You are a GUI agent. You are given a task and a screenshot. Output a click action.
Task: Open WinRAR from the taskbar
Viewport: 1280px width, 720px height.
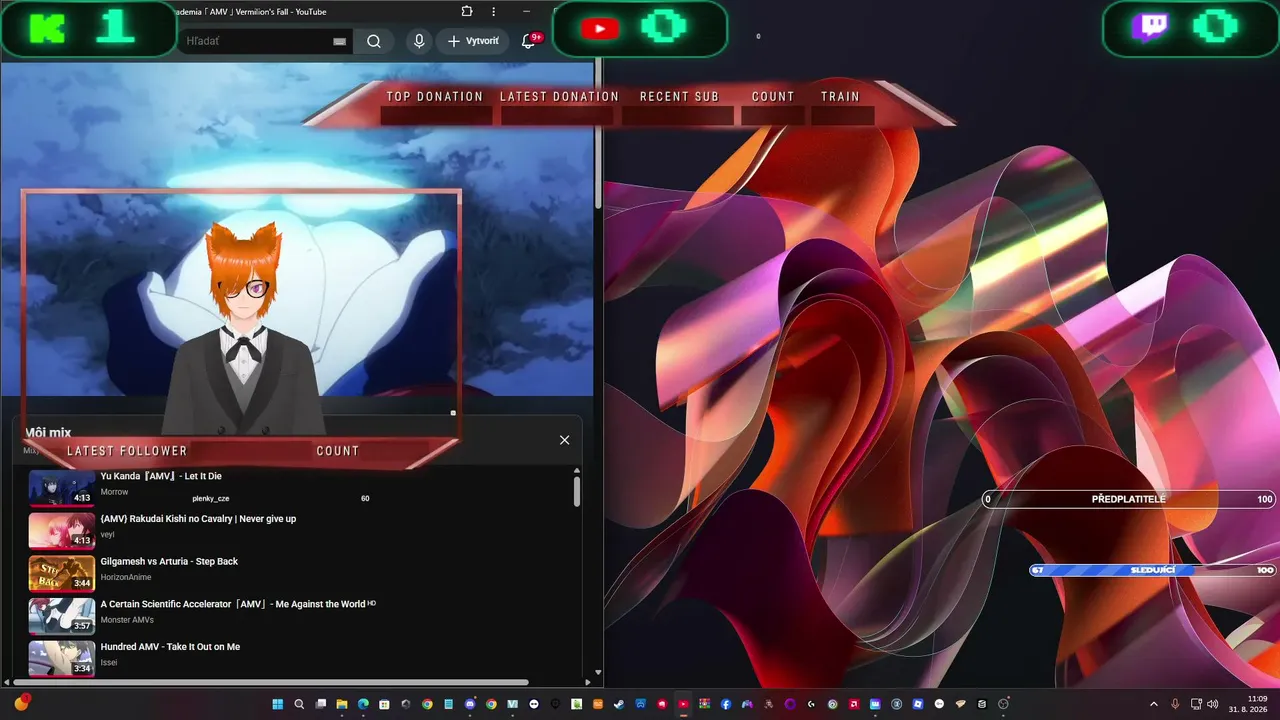705,704
